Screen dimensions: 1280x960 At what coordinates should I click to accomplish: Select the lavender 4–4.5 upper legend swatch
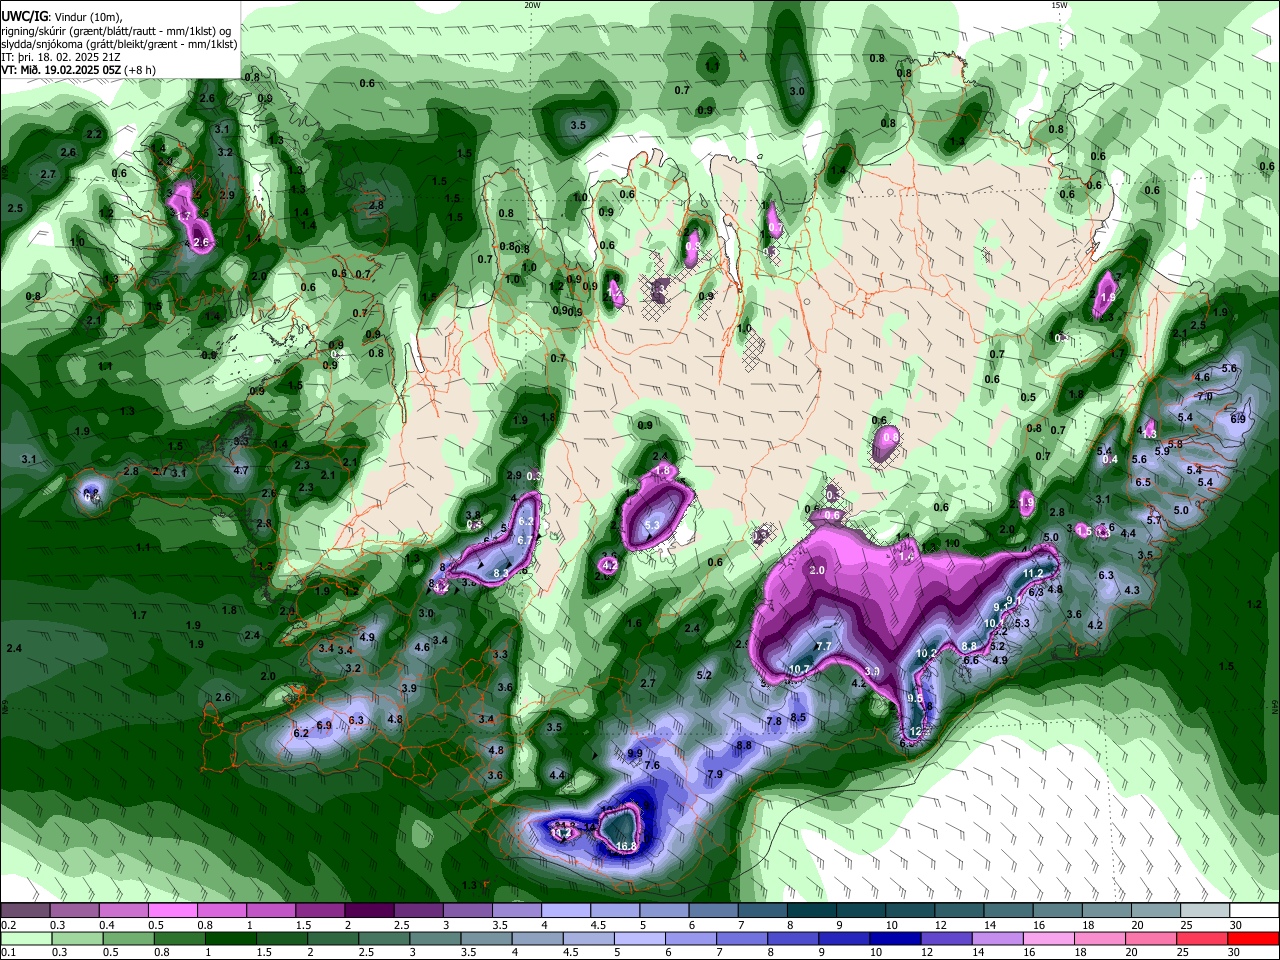coord(566,910)
